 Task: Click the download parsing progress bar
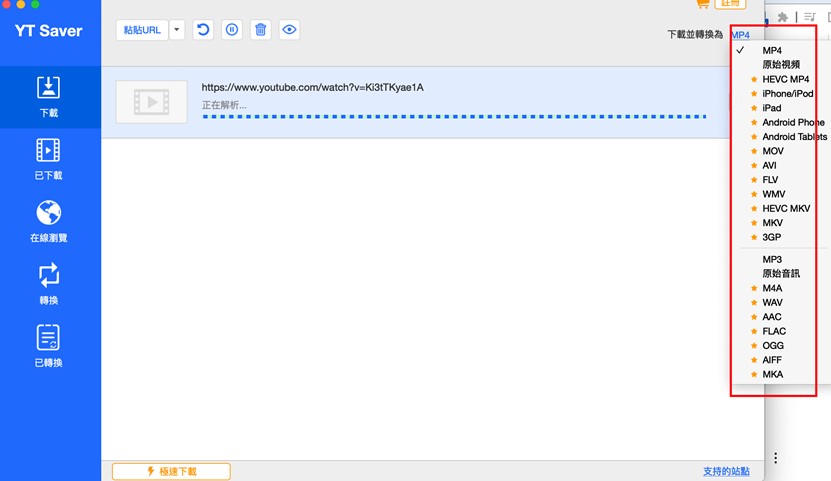pos(454,116)
